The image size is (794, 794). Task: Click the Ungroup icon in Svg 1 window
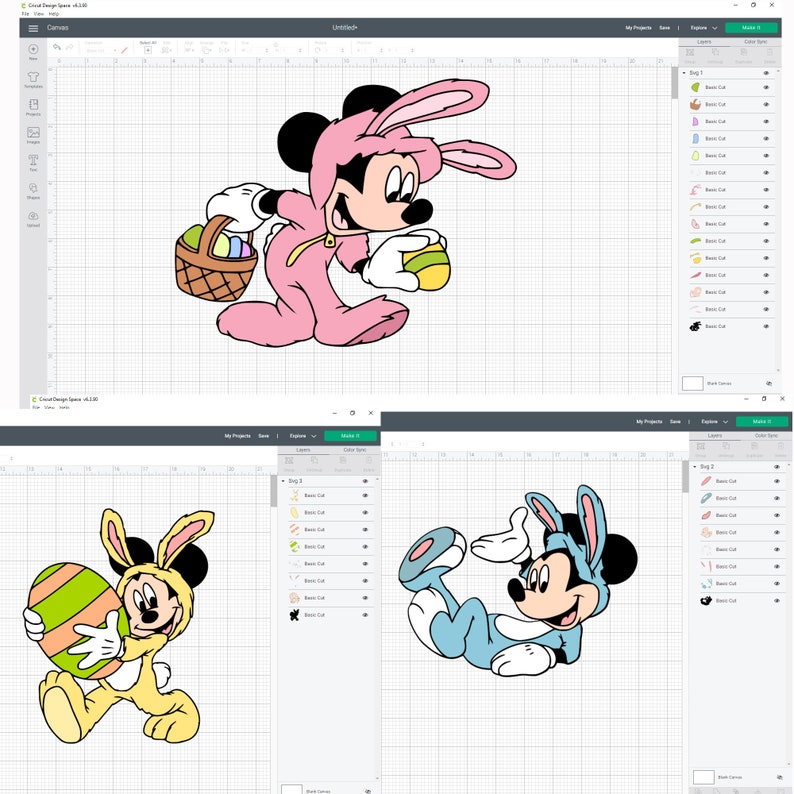[716, 53]
